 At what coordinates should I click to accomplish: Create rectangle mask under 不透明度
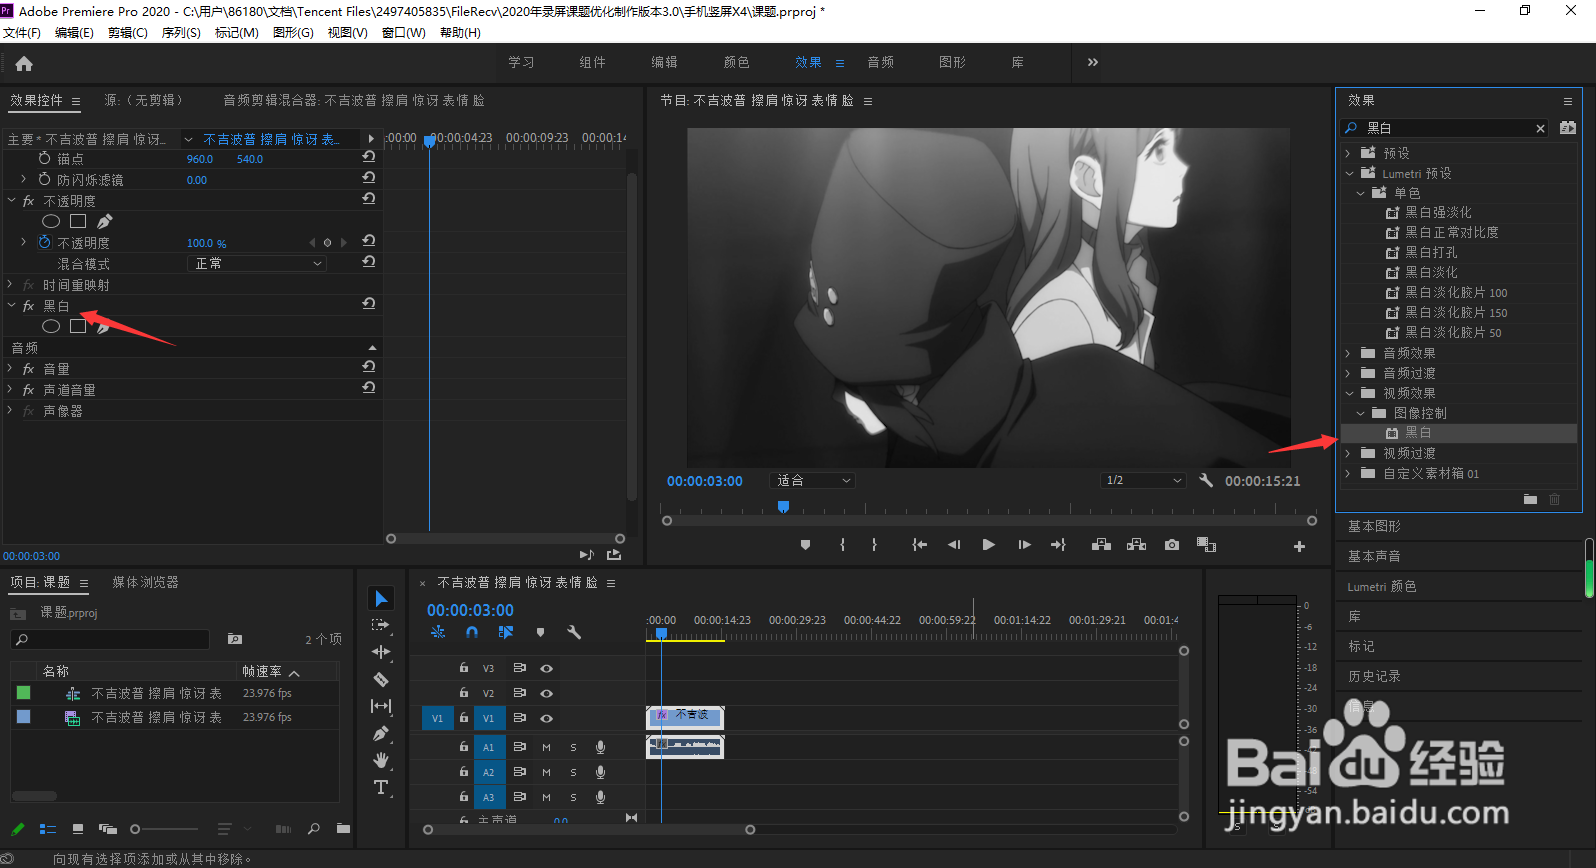point(78,221)
